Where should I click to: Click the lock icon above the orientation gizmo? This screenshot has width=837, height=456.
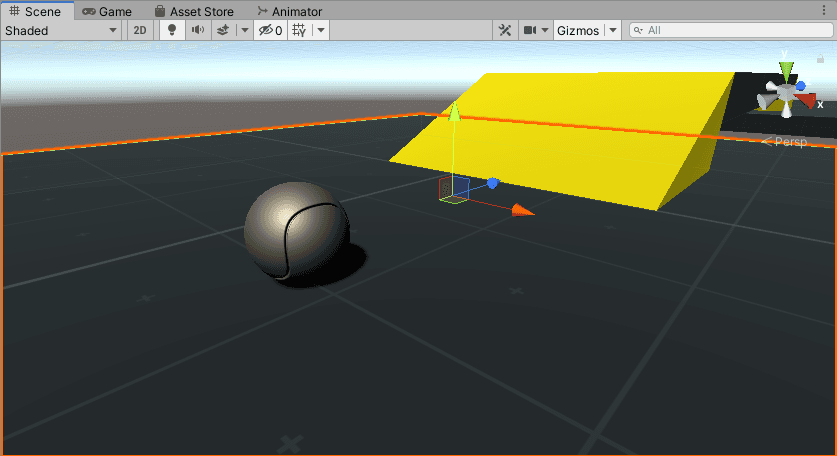(x=821, y=60)
